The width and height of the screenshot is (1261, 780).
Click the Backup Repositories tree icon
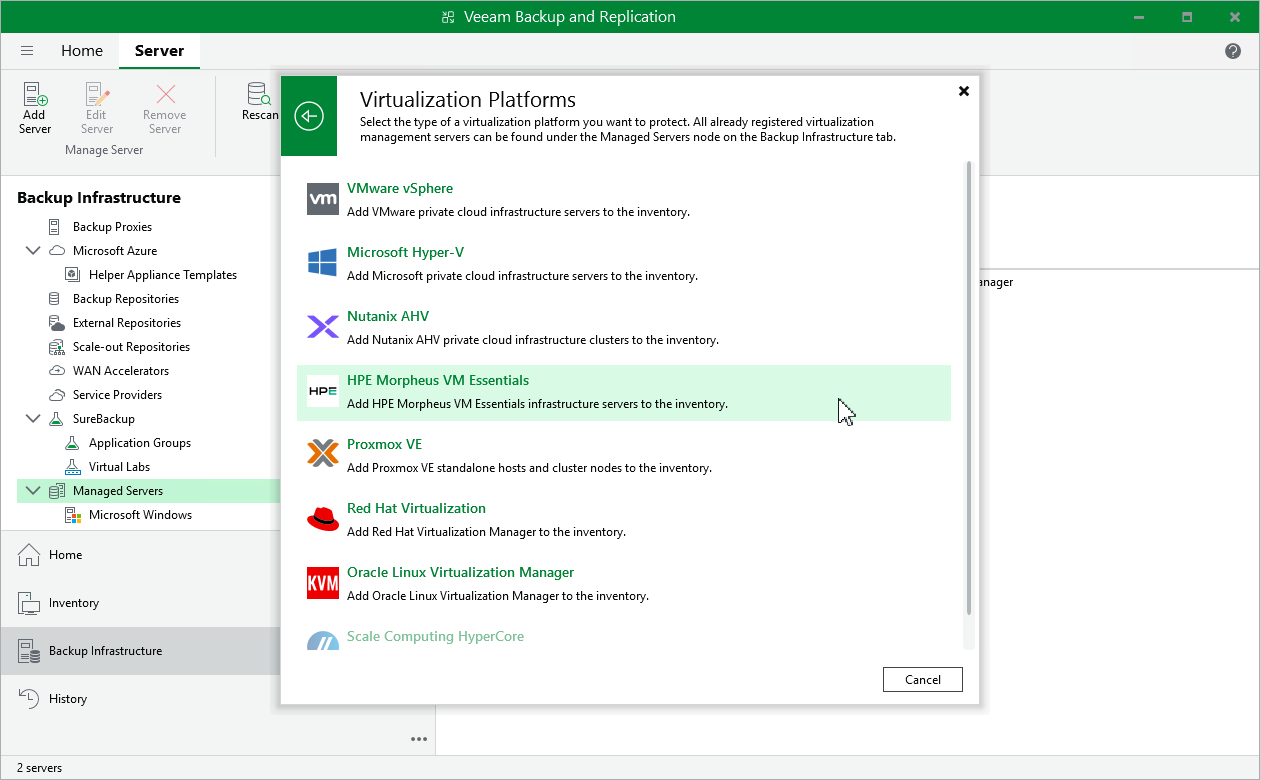tap(55, 299)
